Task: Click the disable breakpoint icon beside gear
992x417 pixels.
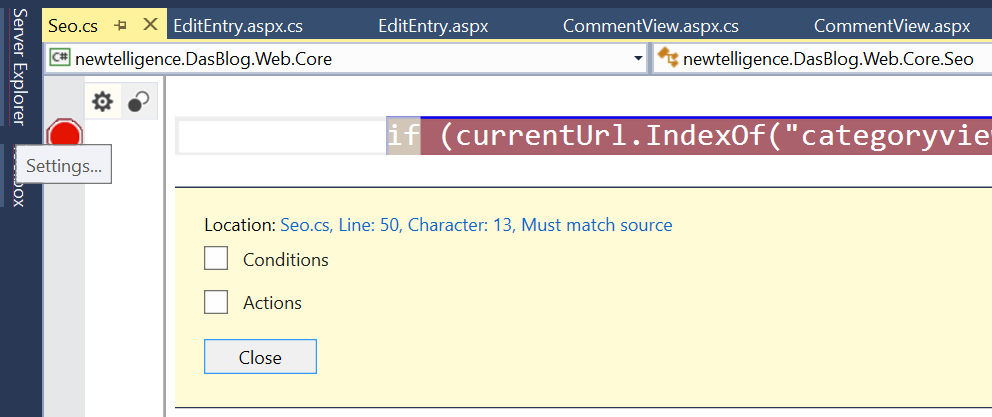Action: click(x=139, y=101)
